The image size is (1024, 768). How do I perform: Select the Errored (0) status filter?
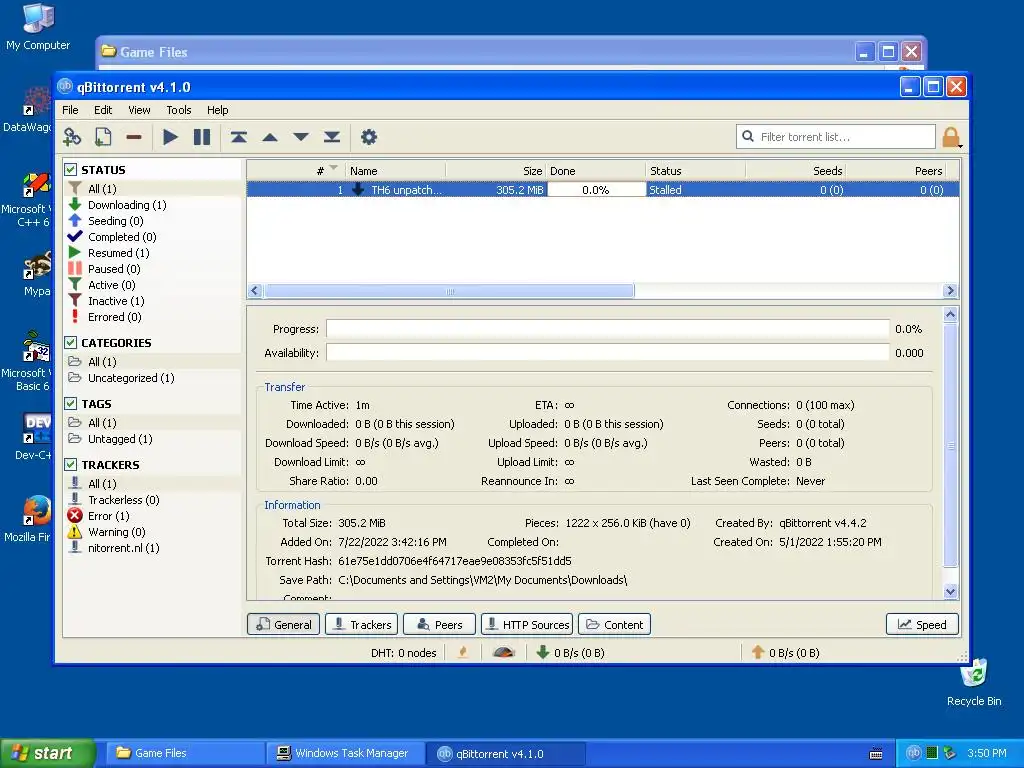[114, 317]
